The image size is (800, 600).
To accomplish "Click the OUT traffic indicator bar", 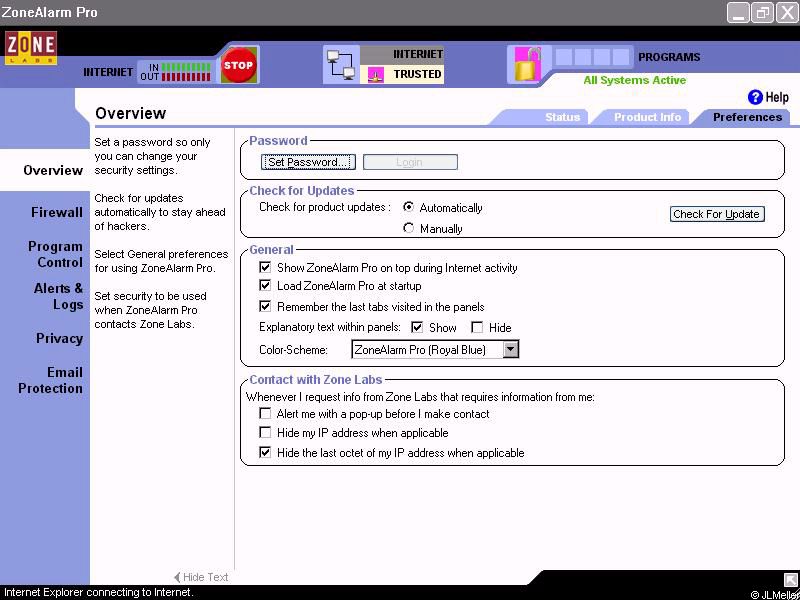I will point(186,77).
